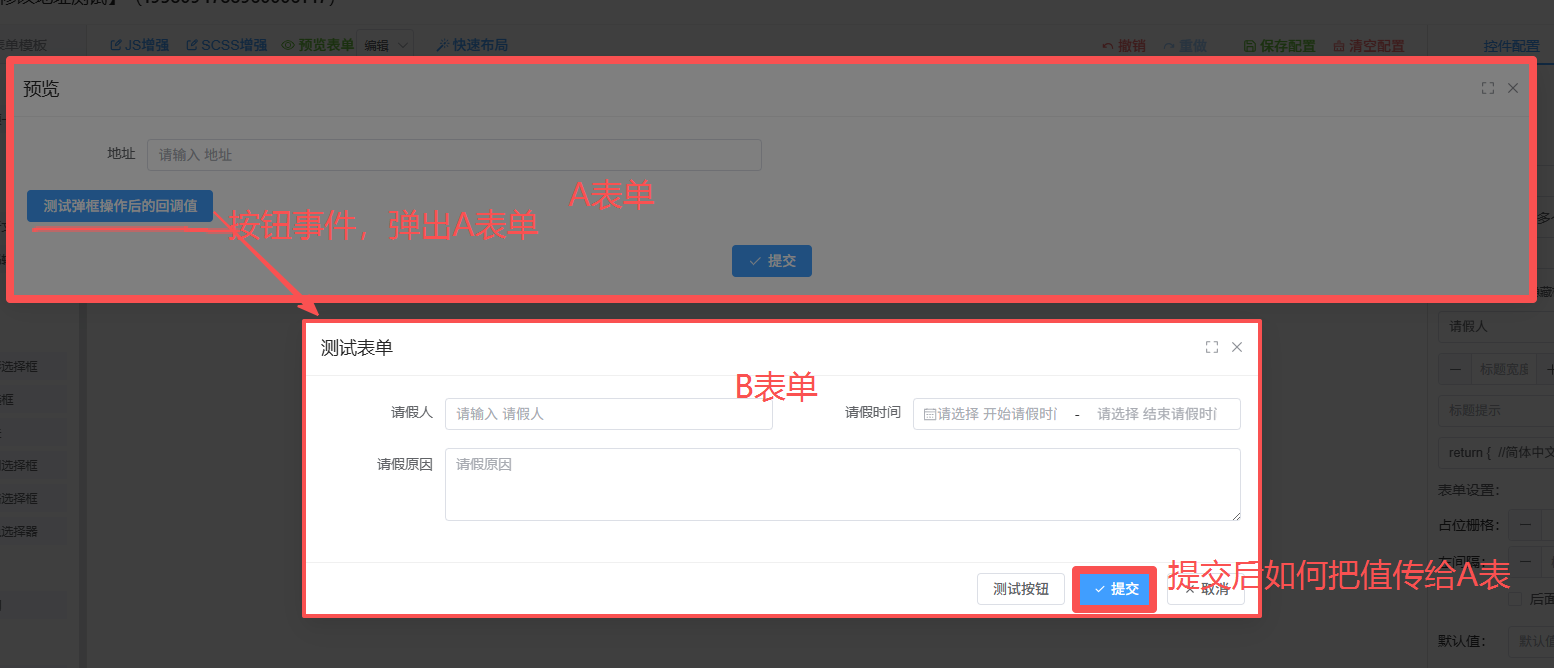Open the SCSS增强 editor link
This screenshot has height=668, width=1554.
[x=227, y=45]
